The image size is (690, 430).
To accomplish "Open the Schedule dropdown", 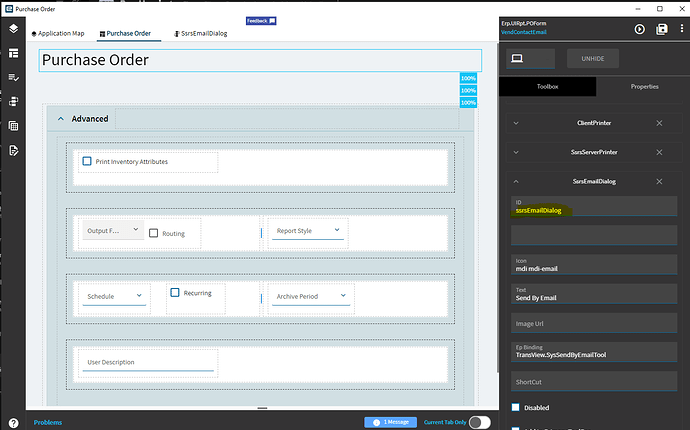I will pyautogui.click(x=114, y=296).
